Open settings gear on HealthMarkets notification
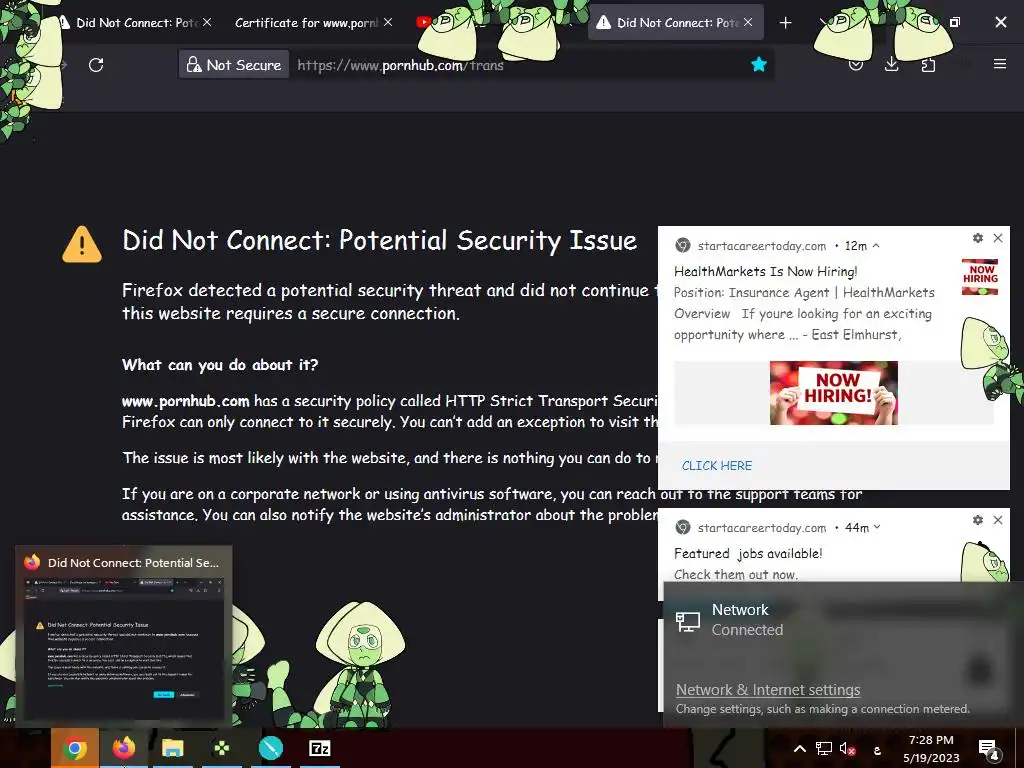Viewport: 1024px width, 768px height. coord(978,238)
